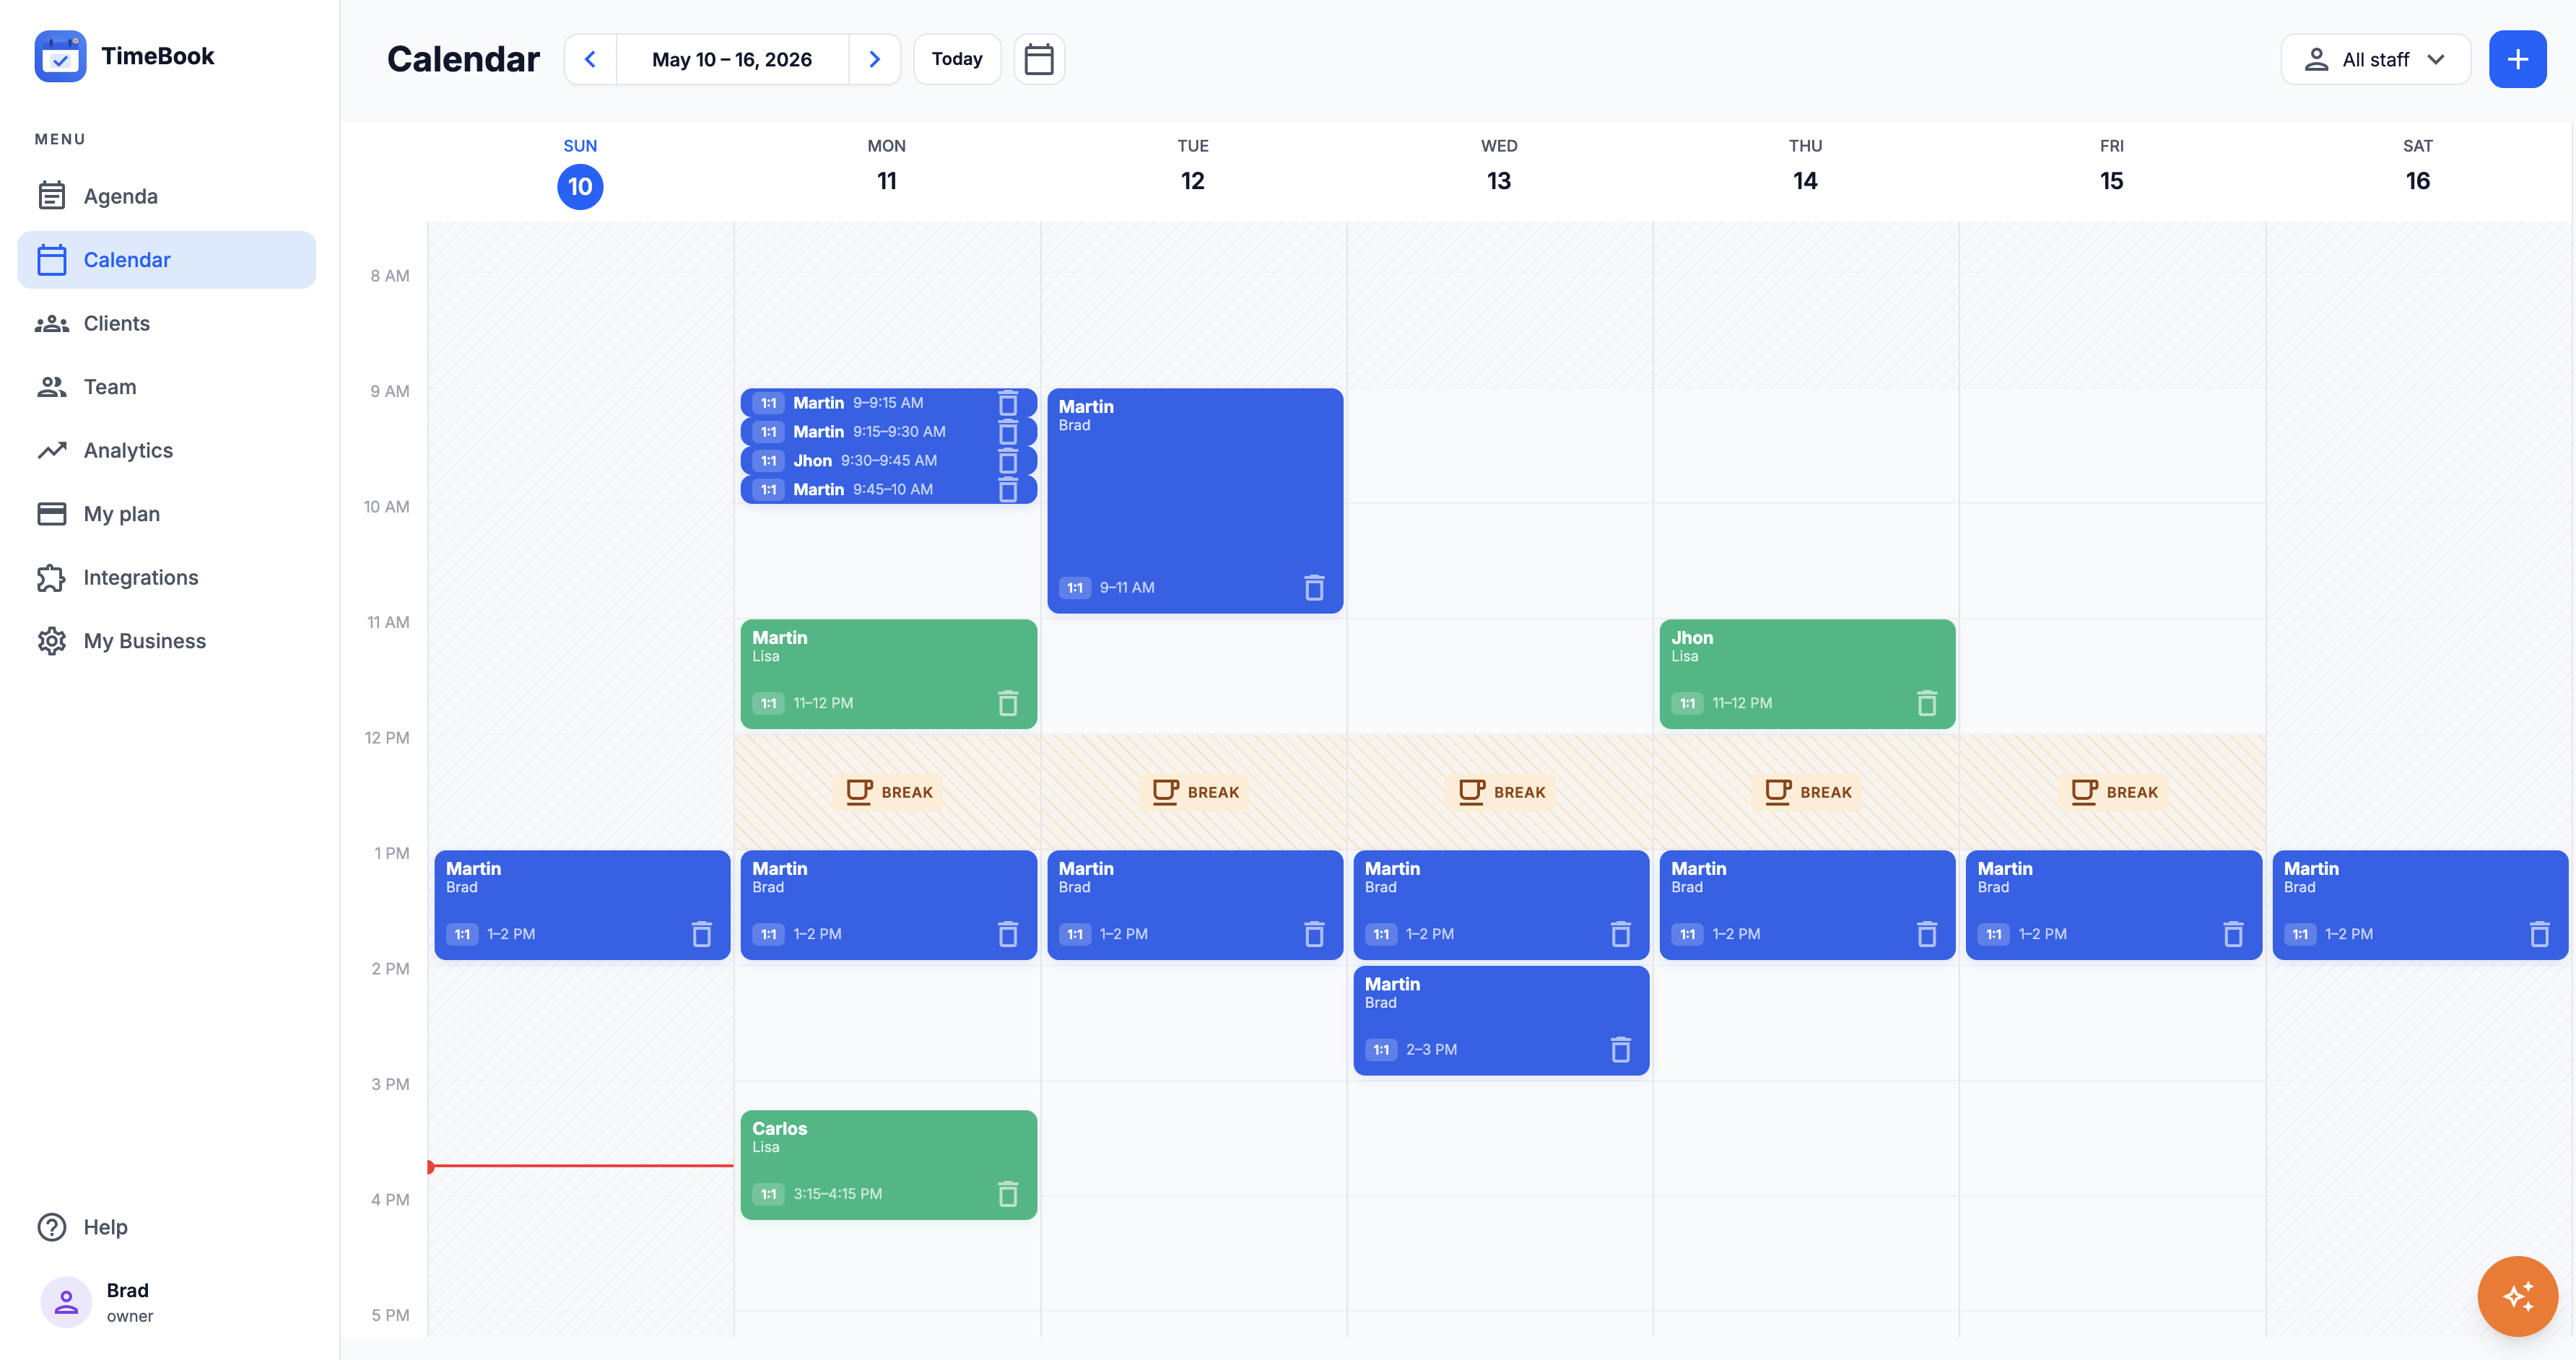Delete Thursday 1–2 PM Martin appointment
This screenshot has height=1360, width=2576.
point(1927,934)
